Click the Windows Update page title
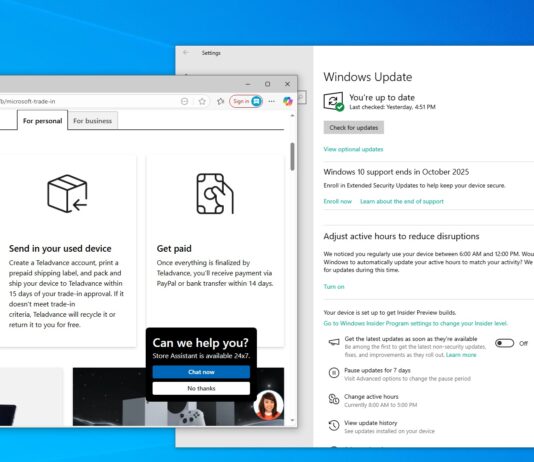The image size is (534, 462). tap(368, 77)
